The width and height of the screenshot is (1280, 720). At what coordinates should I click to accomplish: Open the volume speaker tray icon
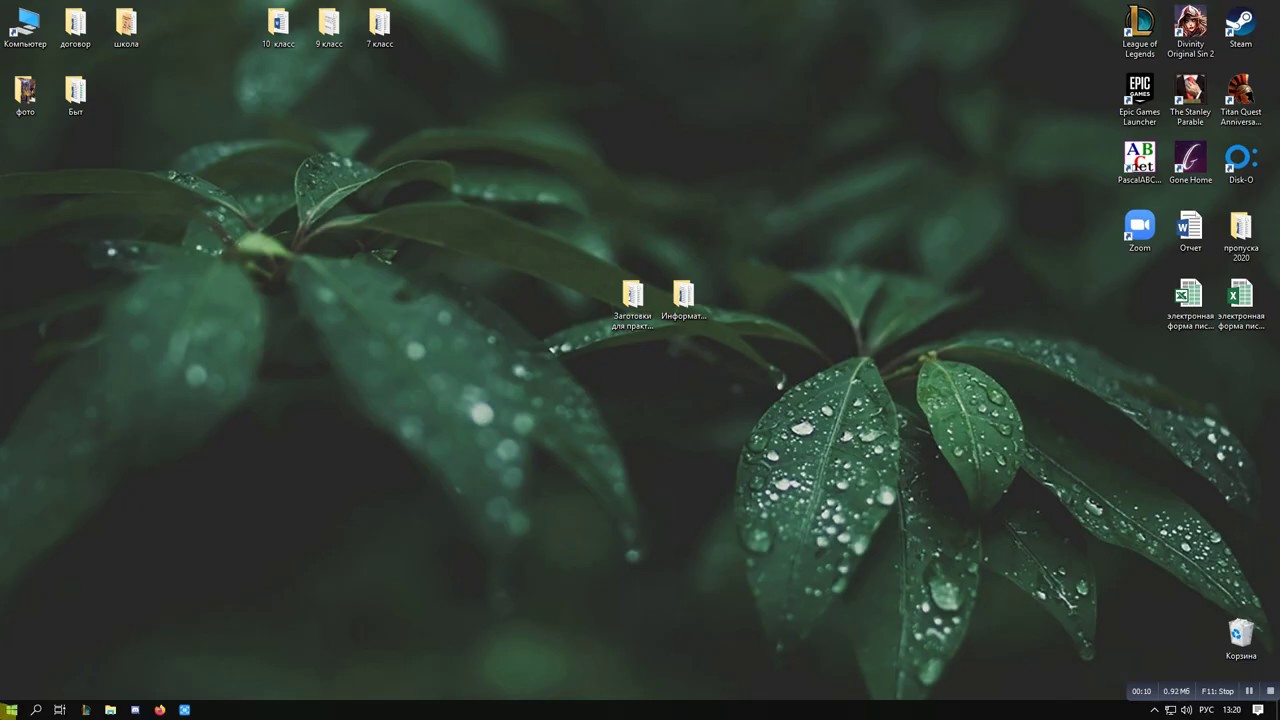point(1186,710)
